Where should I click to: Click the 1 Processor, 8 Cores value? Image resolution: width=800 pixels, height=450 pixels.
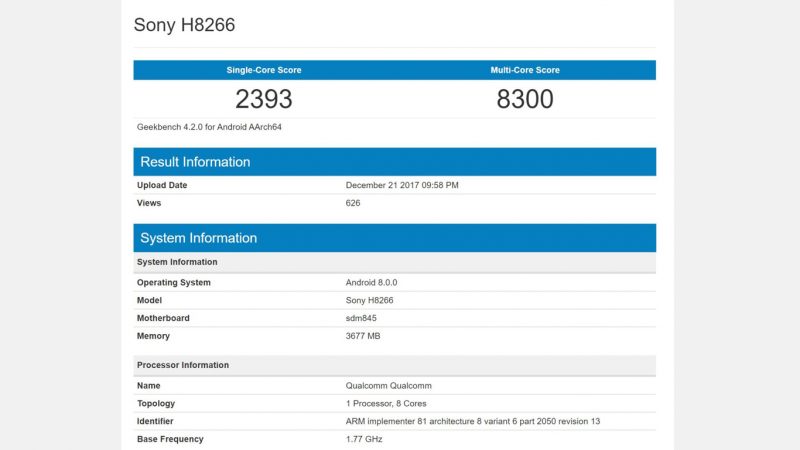pyautogui.click(x=386, y=404)
